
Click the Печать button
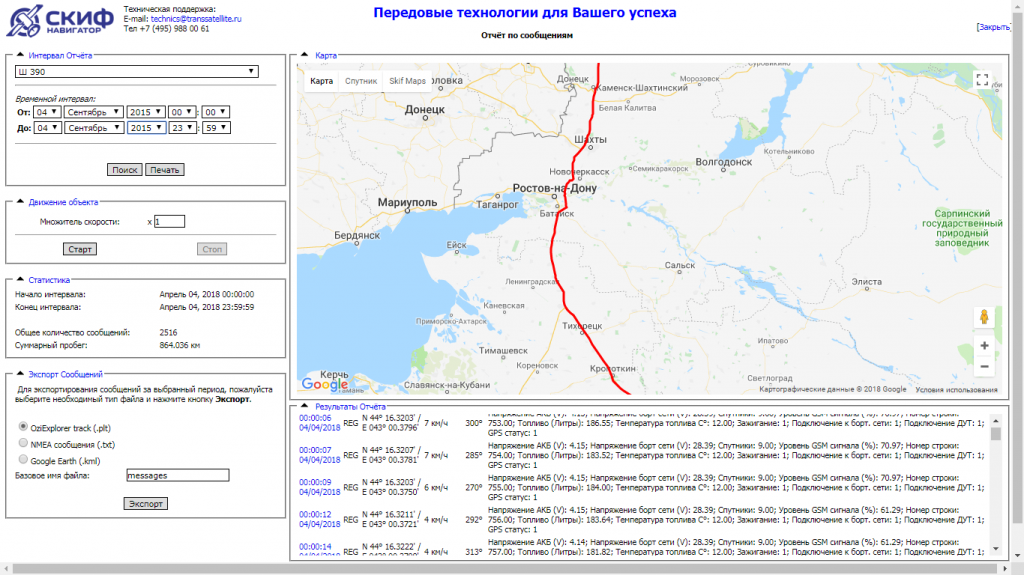tap(165, 170)
